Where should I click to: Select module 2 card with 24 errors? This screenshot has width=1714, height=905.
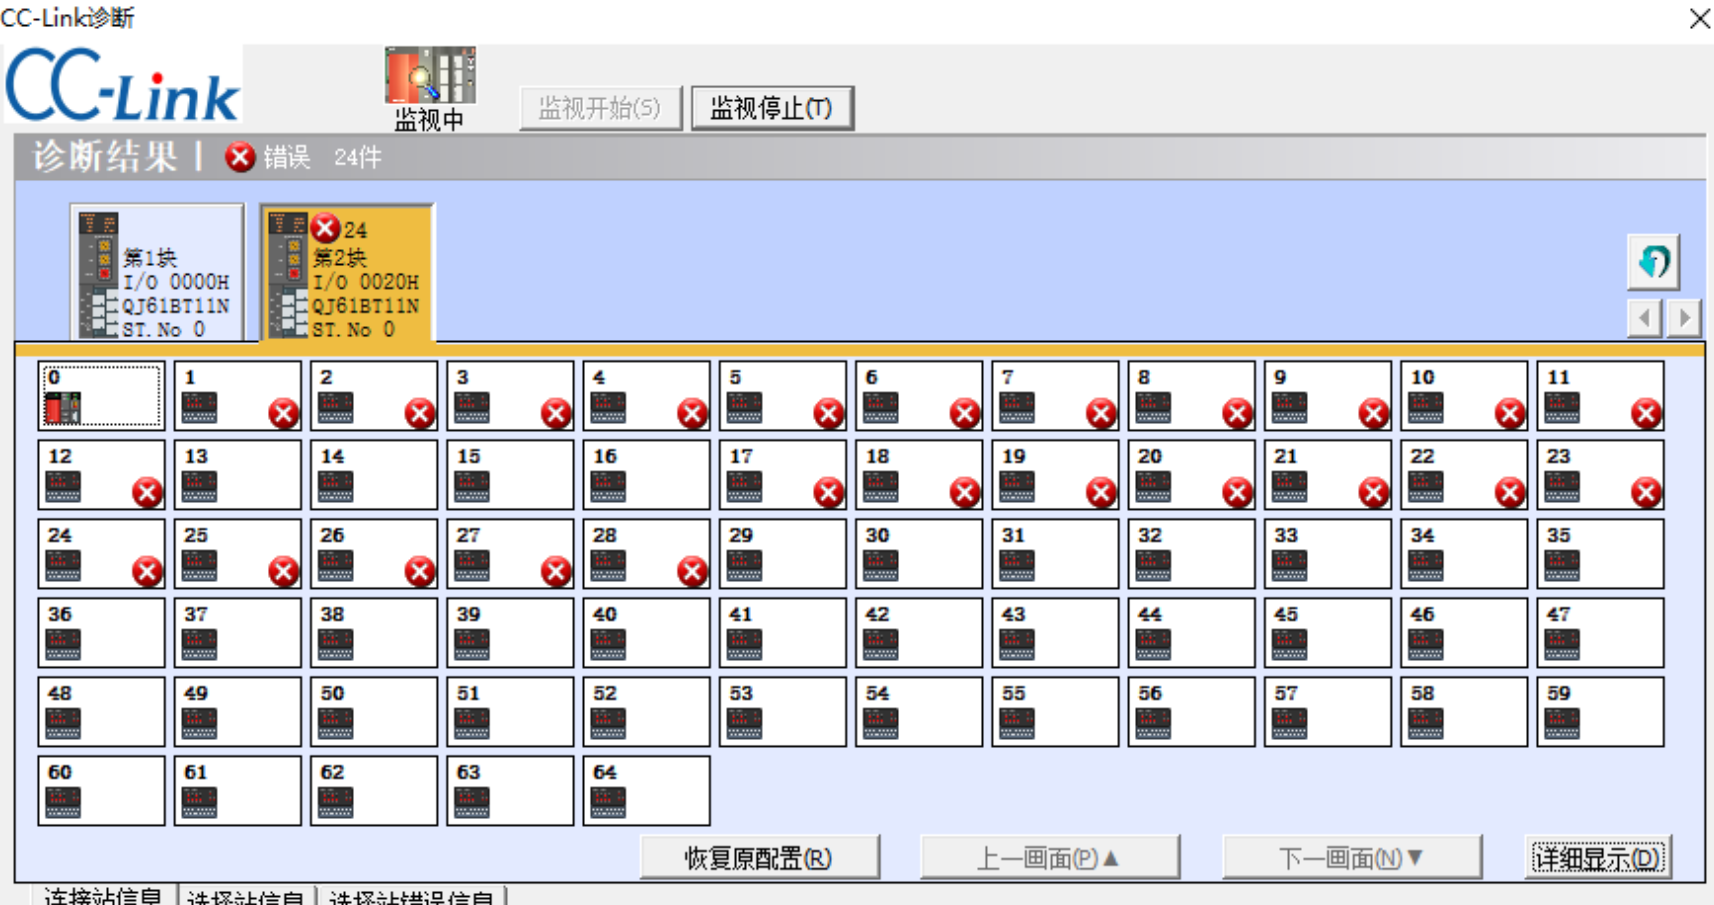[x=347, y=273]
